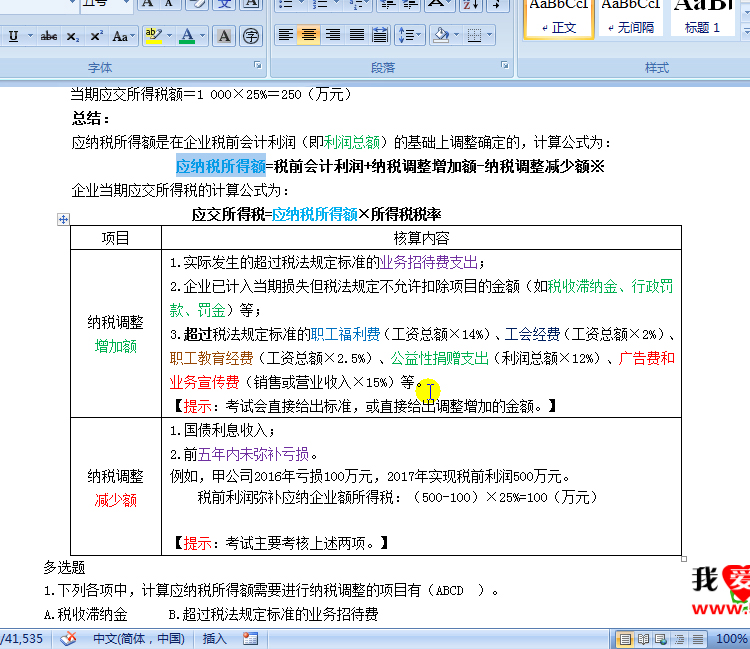The width and height of the screenshot is (750, 649).
Task: Apply borders to selection
Action: (x=474, y=35)
